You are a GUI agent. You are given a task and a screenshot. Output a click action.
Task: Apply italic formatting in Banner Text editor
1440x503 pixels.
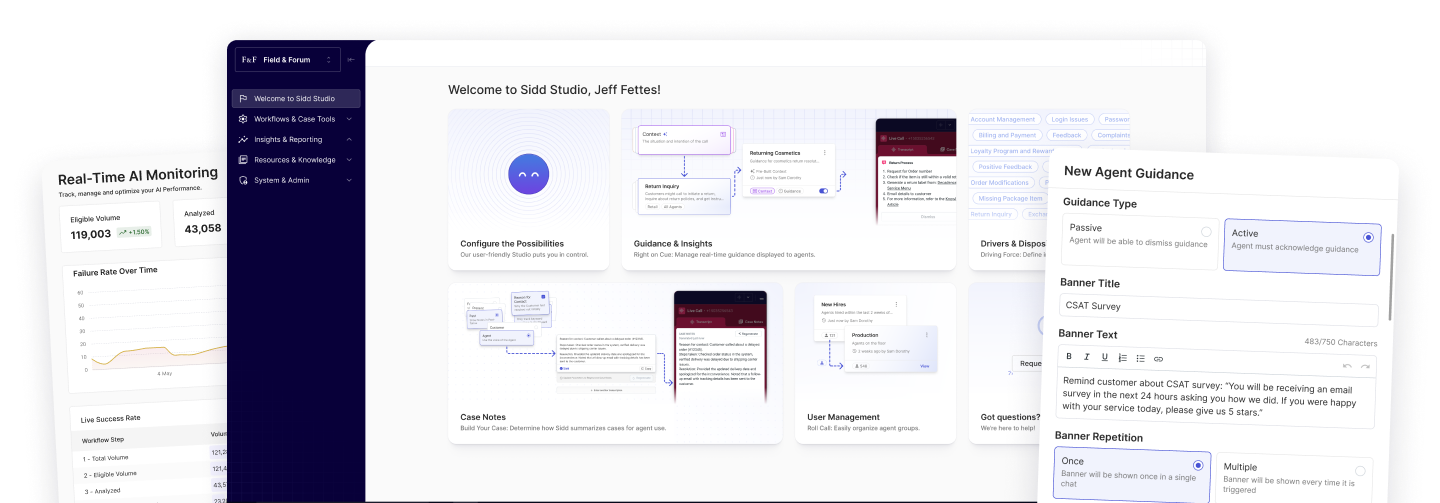click(x=1086, y=358)
